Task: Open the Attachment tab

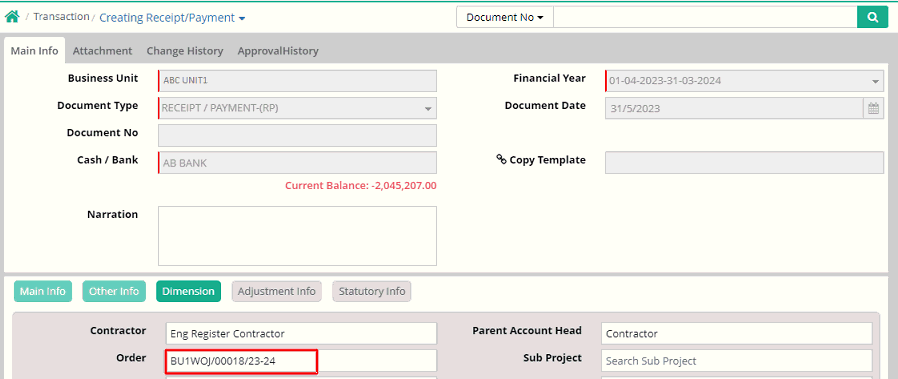Action: click(x=103, y=51)
